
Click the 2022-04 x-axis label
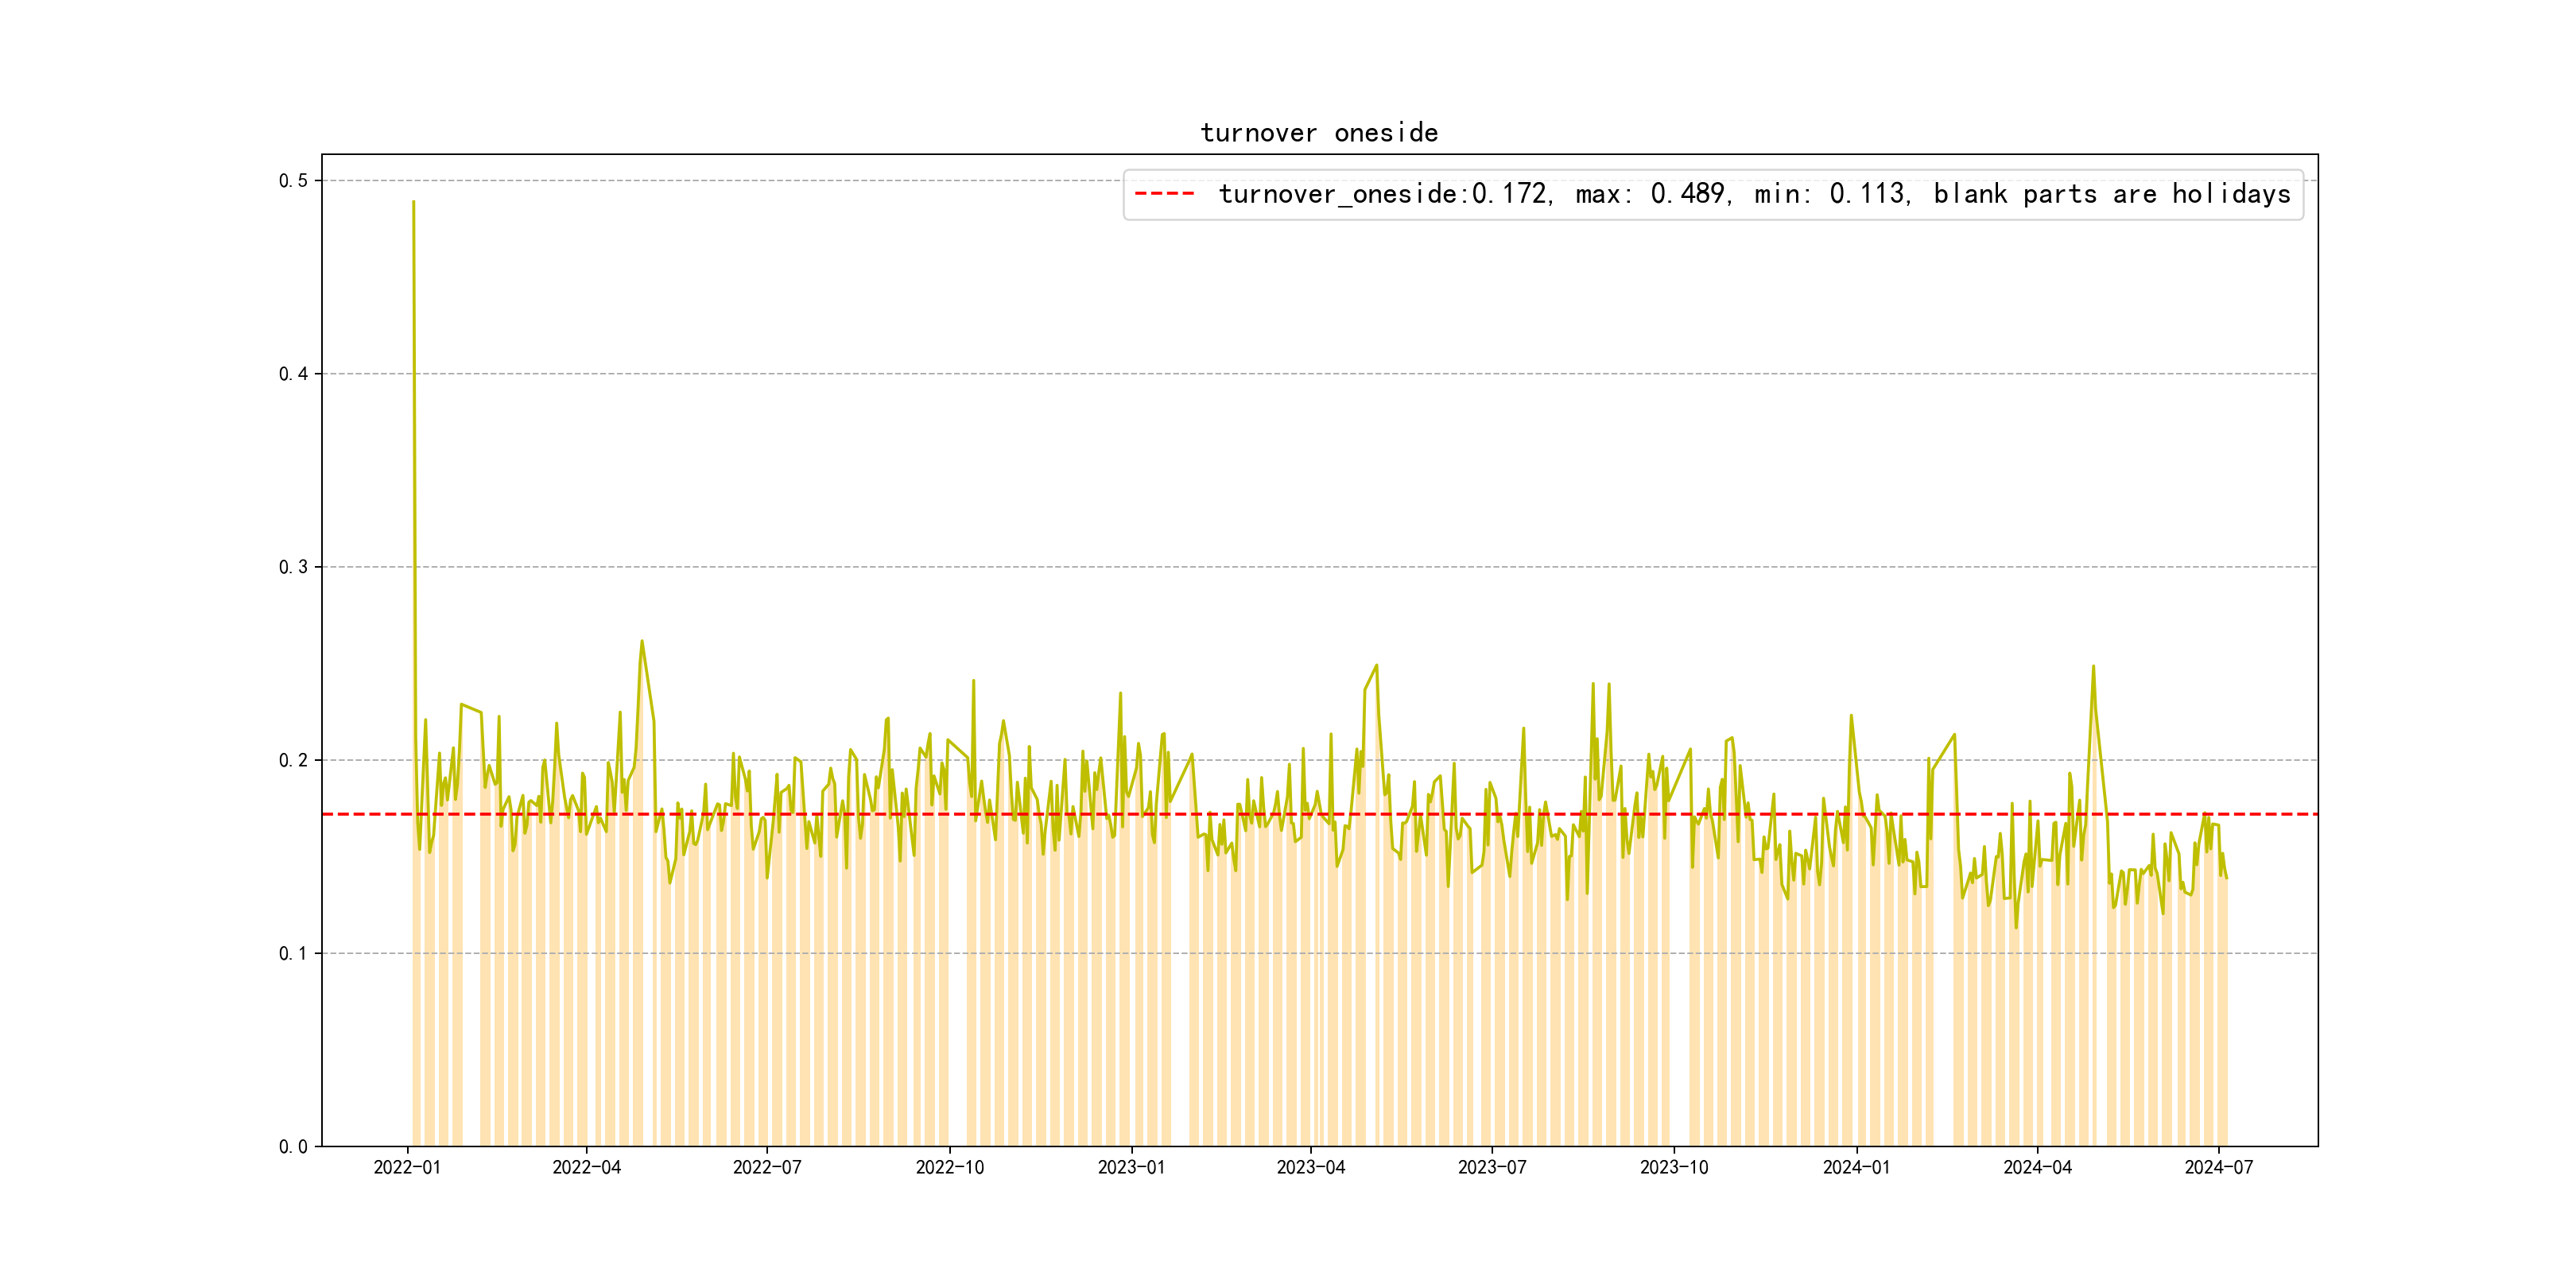(x=587, y=1168)
